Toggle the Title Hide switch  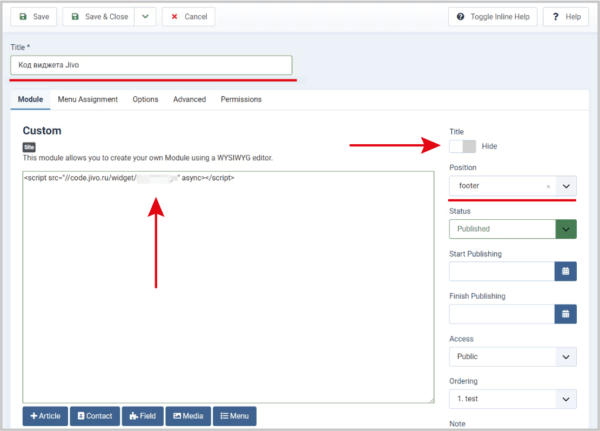tap(463, 146)
